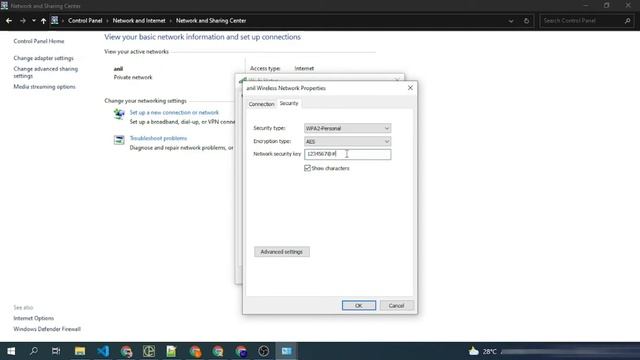Screen dimensions: 640x360
Task: Open File Explorer from taskbar
Action: [80, 351]
